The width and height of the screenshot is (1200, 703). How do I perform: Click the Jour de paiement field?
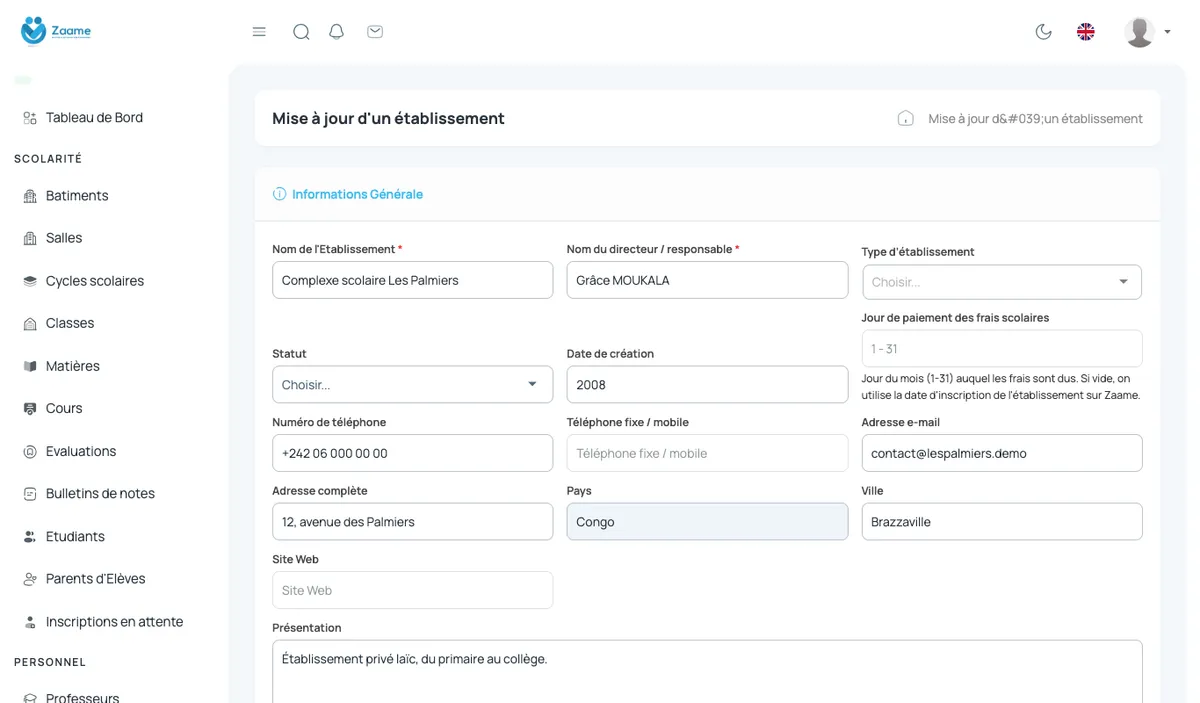tap(1002, 349)
